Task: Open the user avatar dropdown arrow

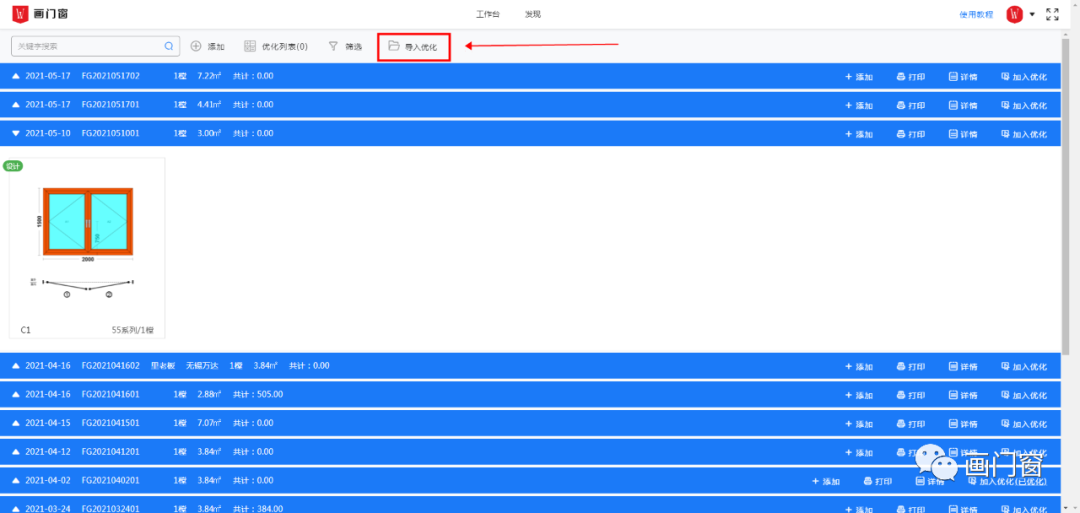Action: point(1032,14)
